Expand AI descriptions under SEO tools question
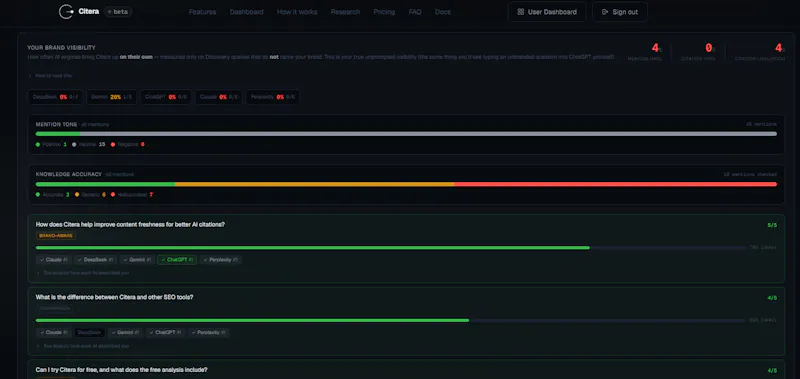The width and height of the screenshot is (800, 379). pyautogui.click(x=83, y=346)
